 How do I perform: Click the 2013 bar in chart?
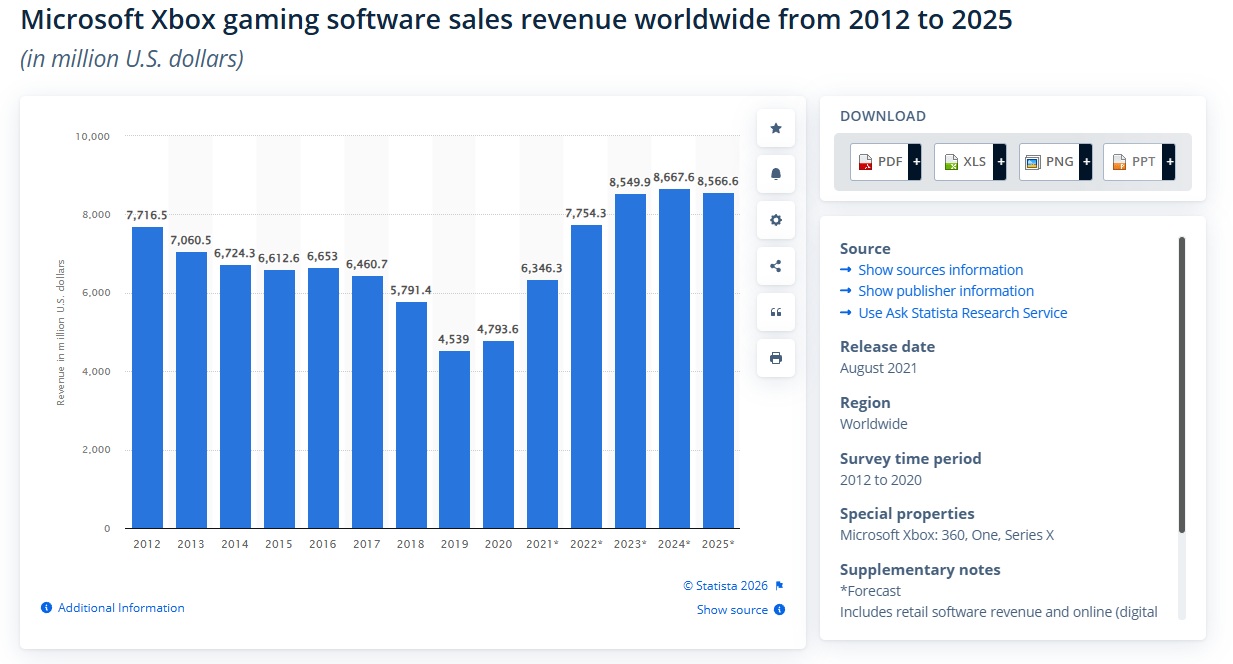click(x=191, y=390)
